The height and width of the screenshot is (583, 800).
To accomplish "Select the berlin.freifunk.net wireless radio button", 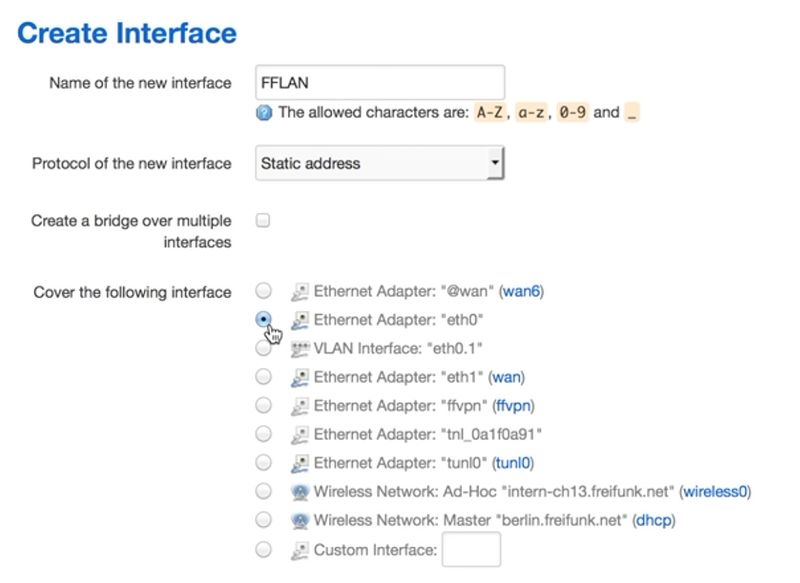I will point(263,520).
